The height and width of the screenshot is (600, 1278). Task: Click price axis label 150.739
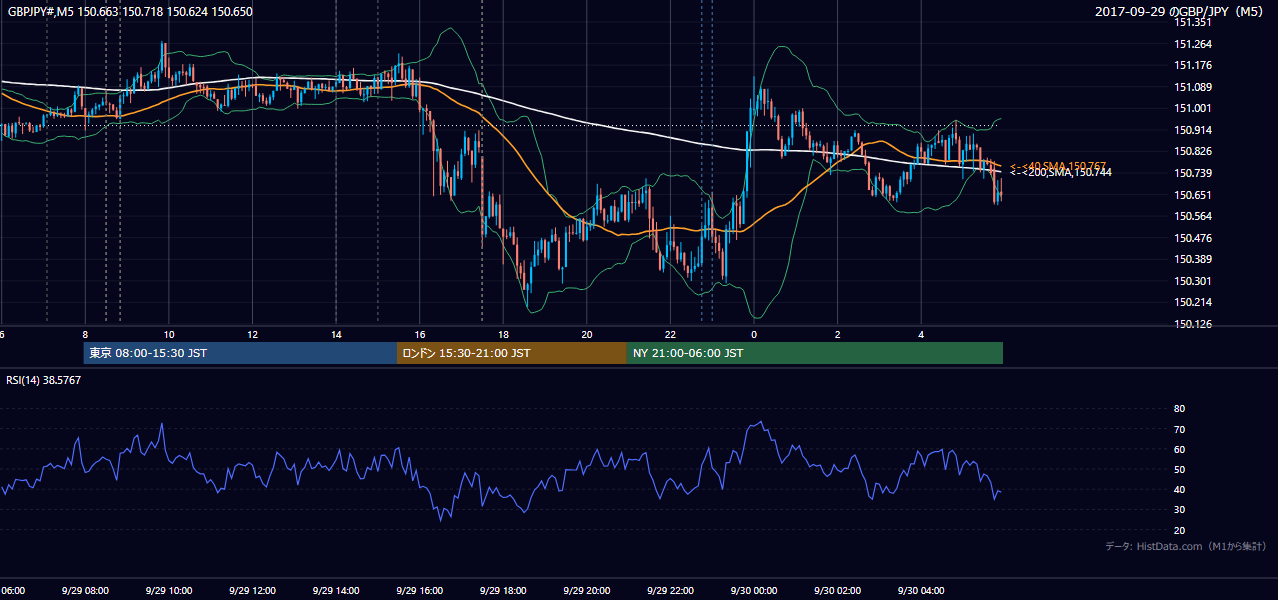pos(1194,173)
